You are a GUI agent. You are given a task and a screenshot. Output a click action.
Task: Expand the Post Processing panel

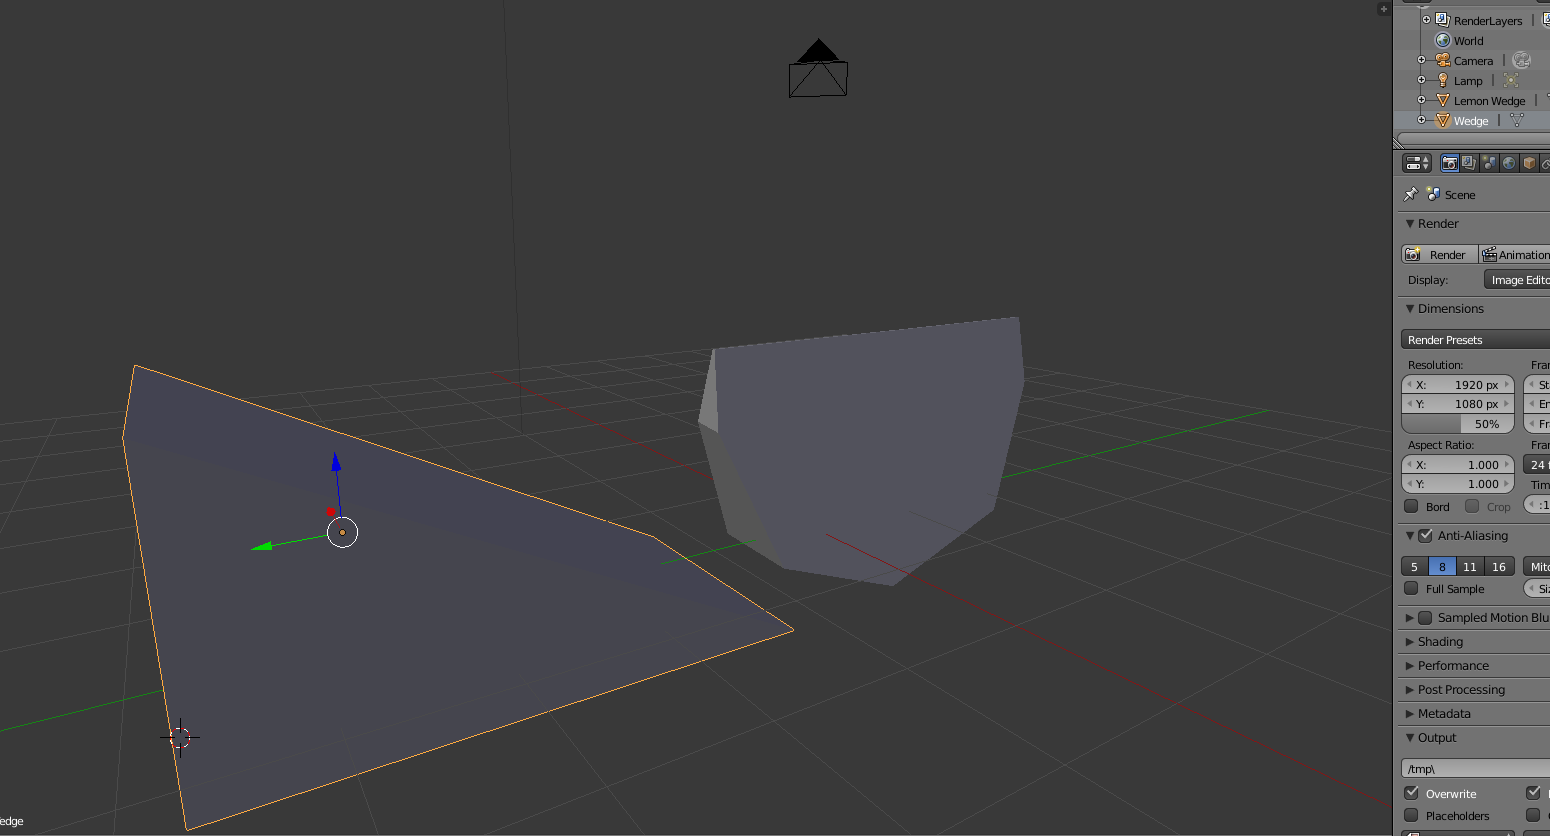click(1410, 690)
